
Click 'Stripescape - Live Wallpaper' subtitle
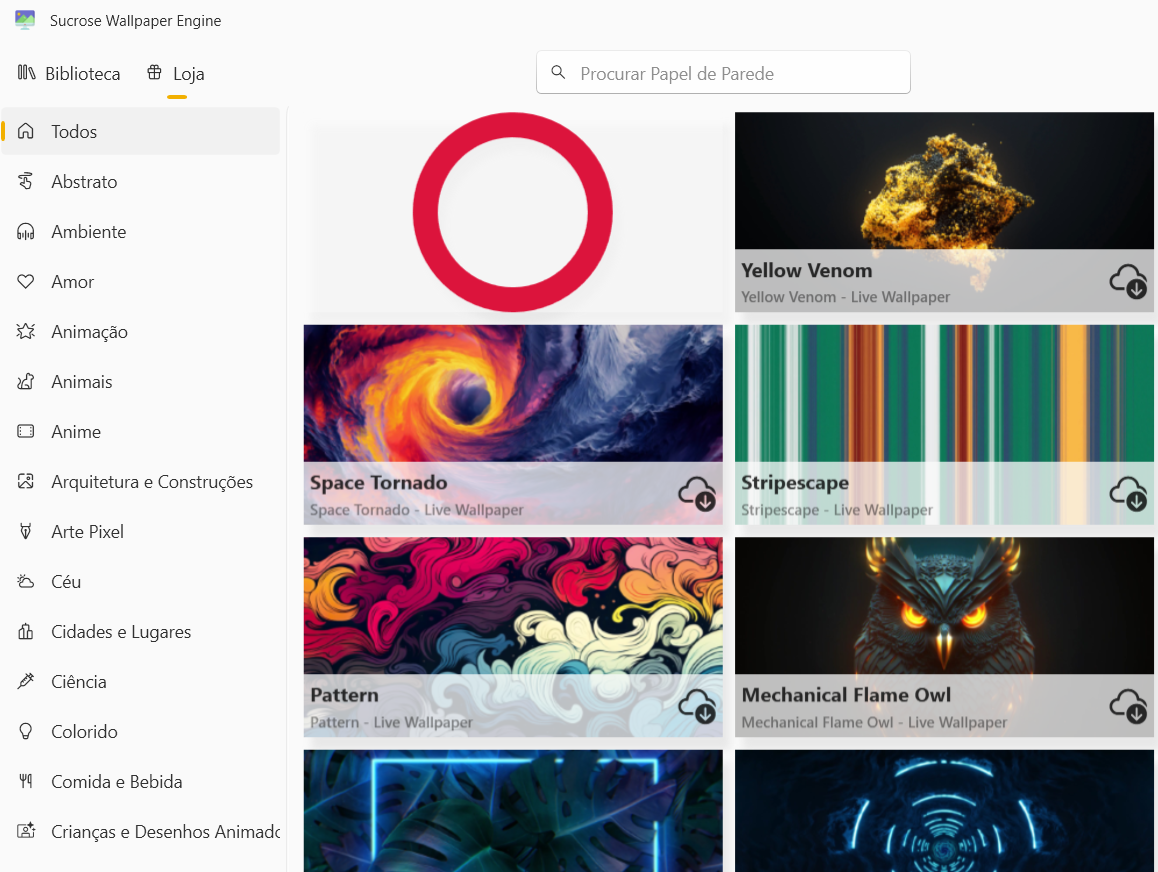(837, 509)
